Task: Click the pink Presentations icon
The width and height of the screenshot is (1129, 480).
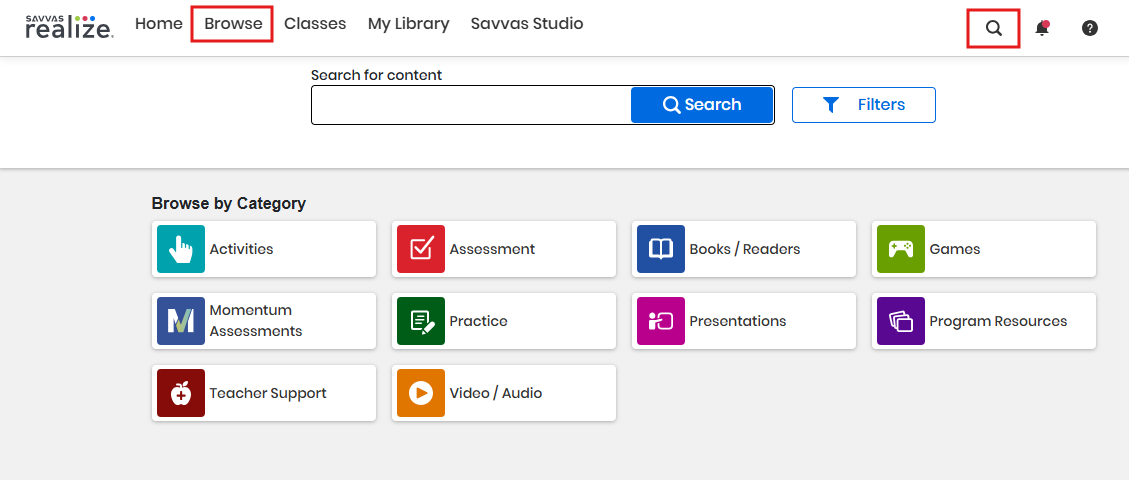Action: coord(661,321)
